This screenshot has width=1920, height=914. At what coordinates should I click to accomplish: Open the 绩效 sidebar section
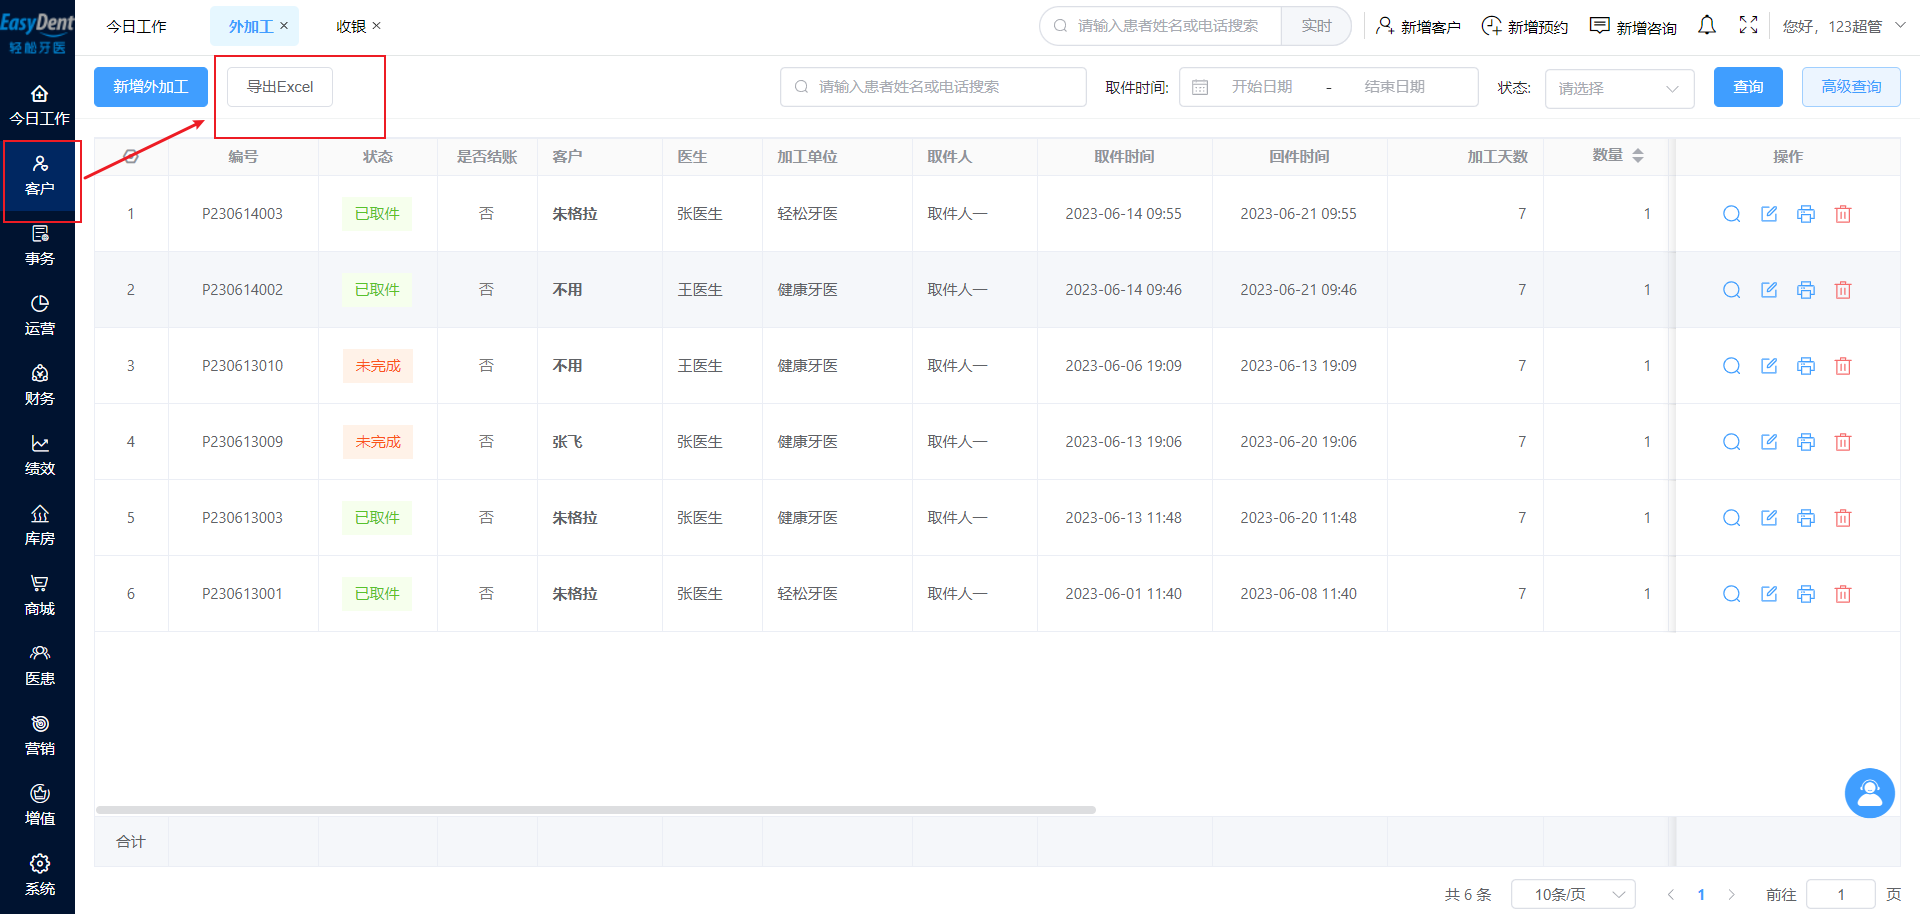click(39, 455)
